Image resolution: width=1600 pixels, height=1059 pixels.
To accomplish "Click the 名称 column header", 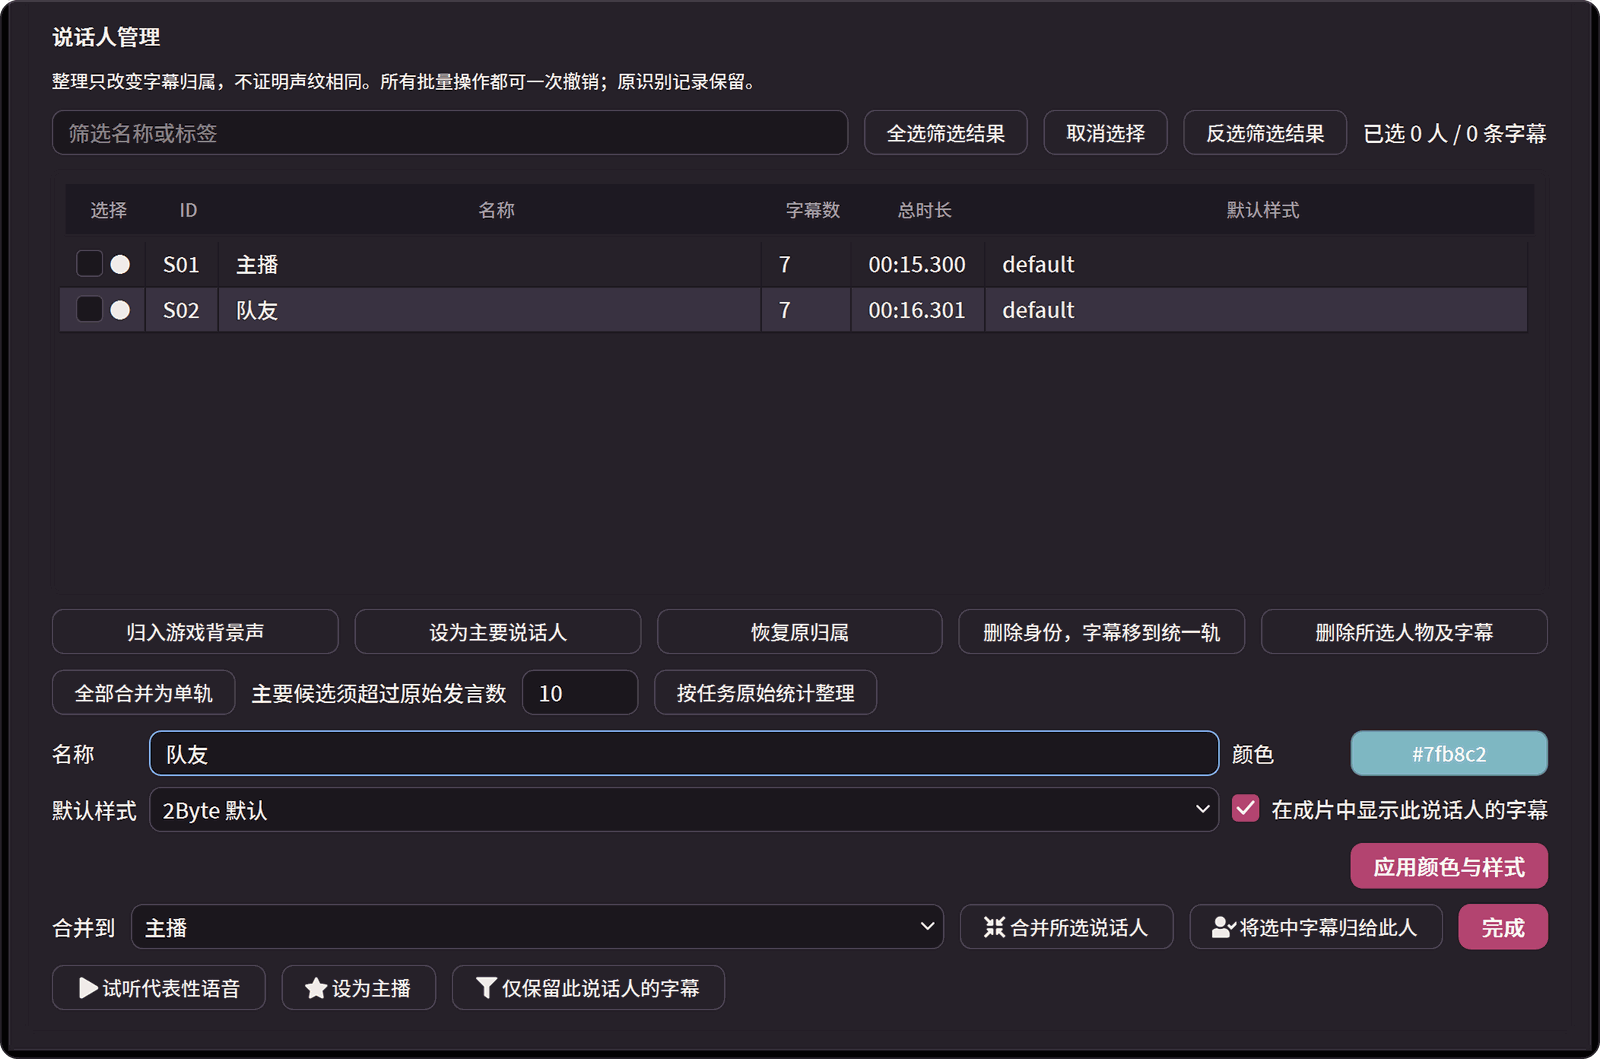I will (496, 210).
